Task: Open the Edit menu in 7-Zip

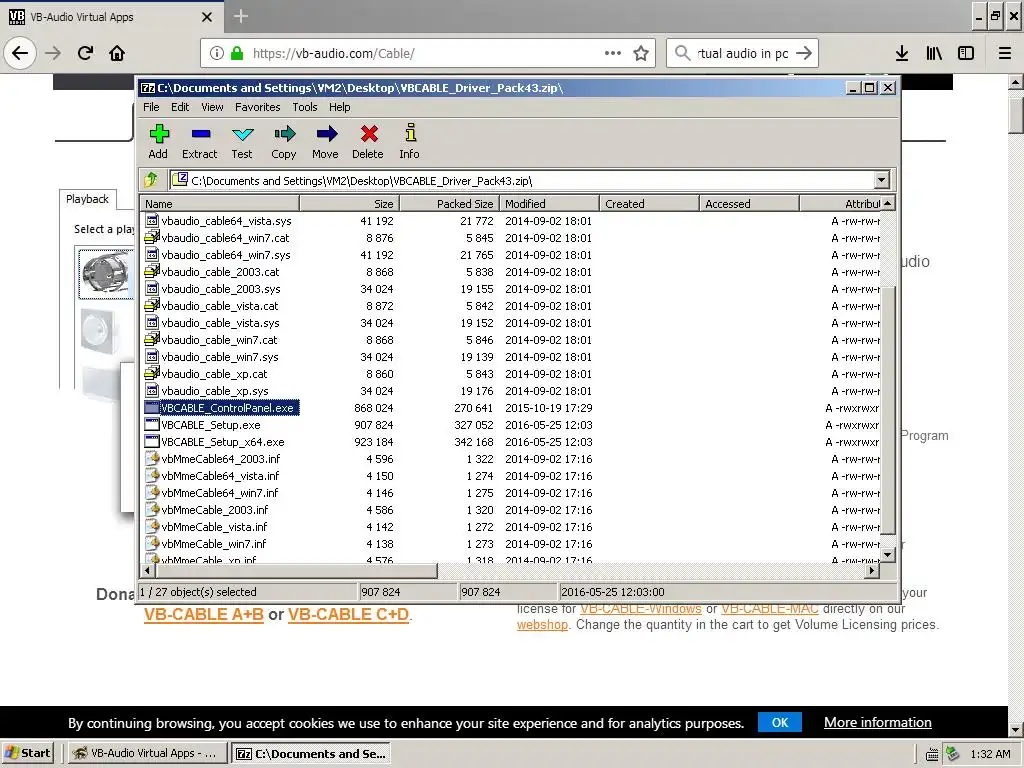Action: click(x=180, y=107)
